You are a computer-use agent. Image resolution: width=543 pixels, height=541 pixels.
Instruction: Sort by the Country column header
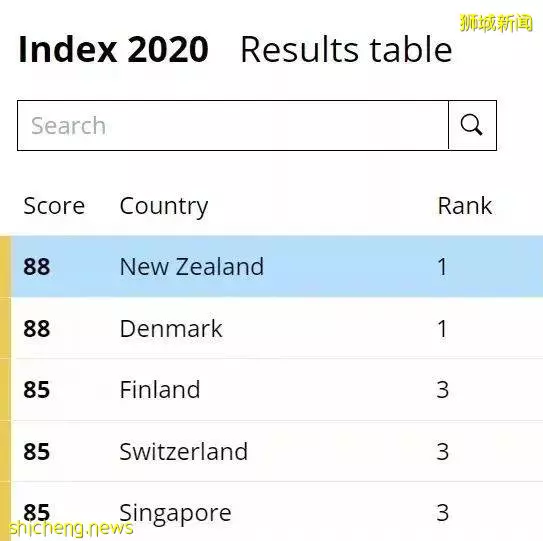pos(164,207)
